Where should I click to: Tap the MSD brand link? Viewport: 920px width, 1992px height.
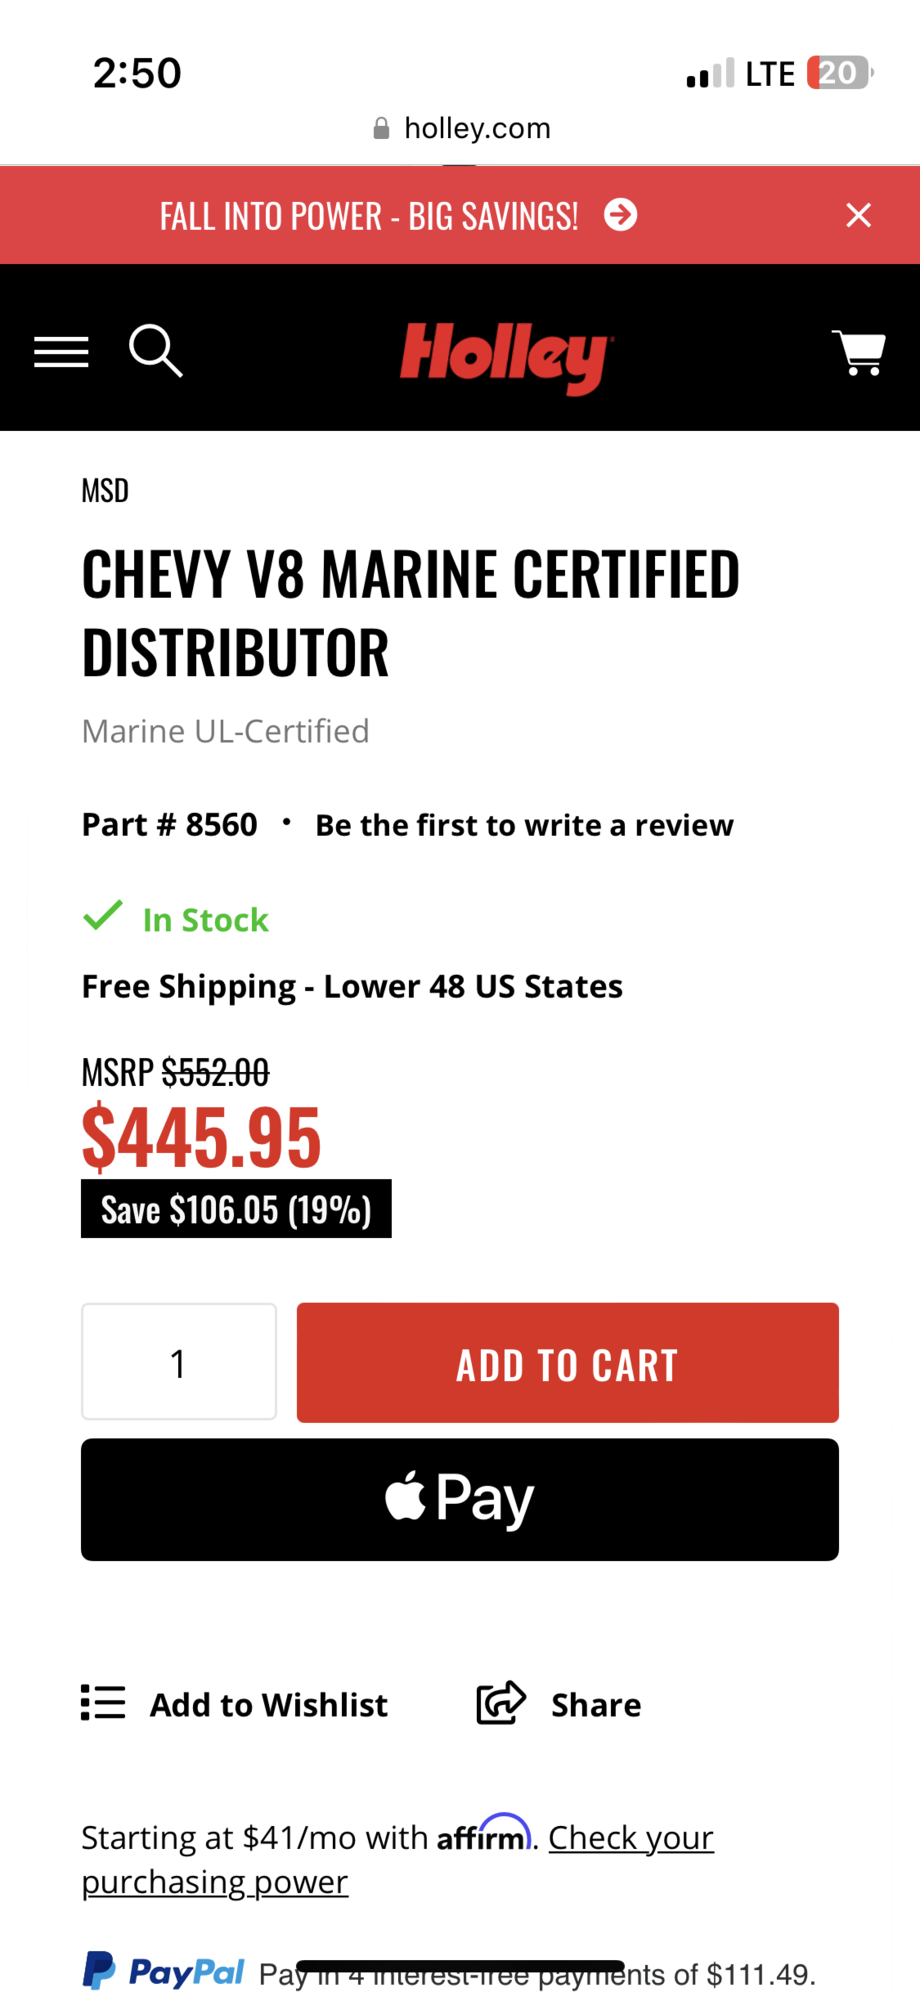[105, 490]
